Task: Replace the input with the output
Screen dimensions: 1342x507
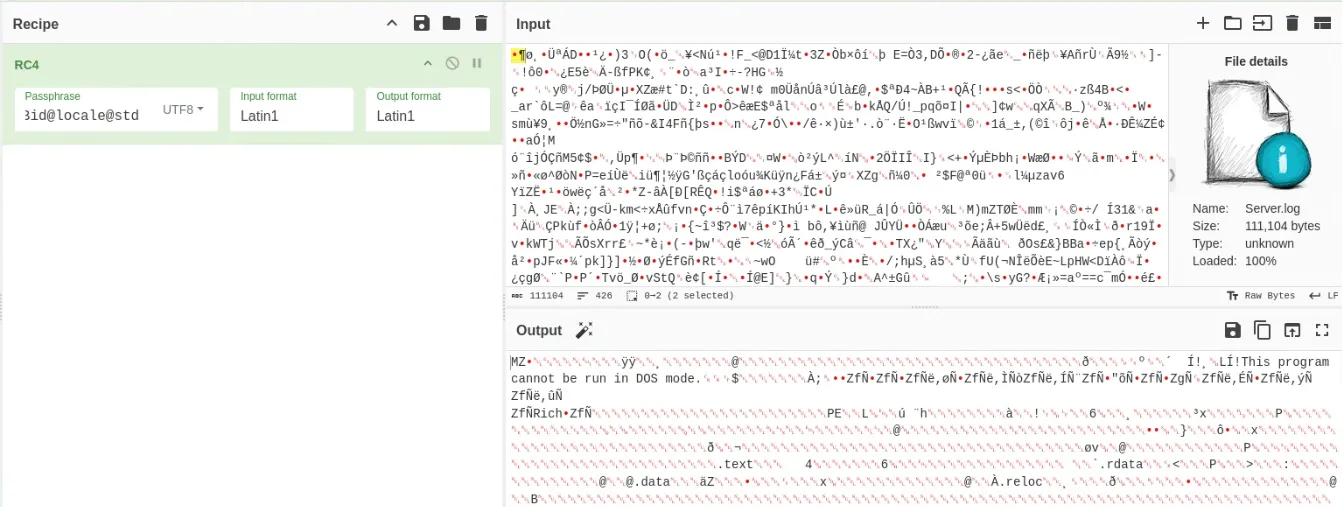Action: pyautogui.click(x=1292, y=329)
